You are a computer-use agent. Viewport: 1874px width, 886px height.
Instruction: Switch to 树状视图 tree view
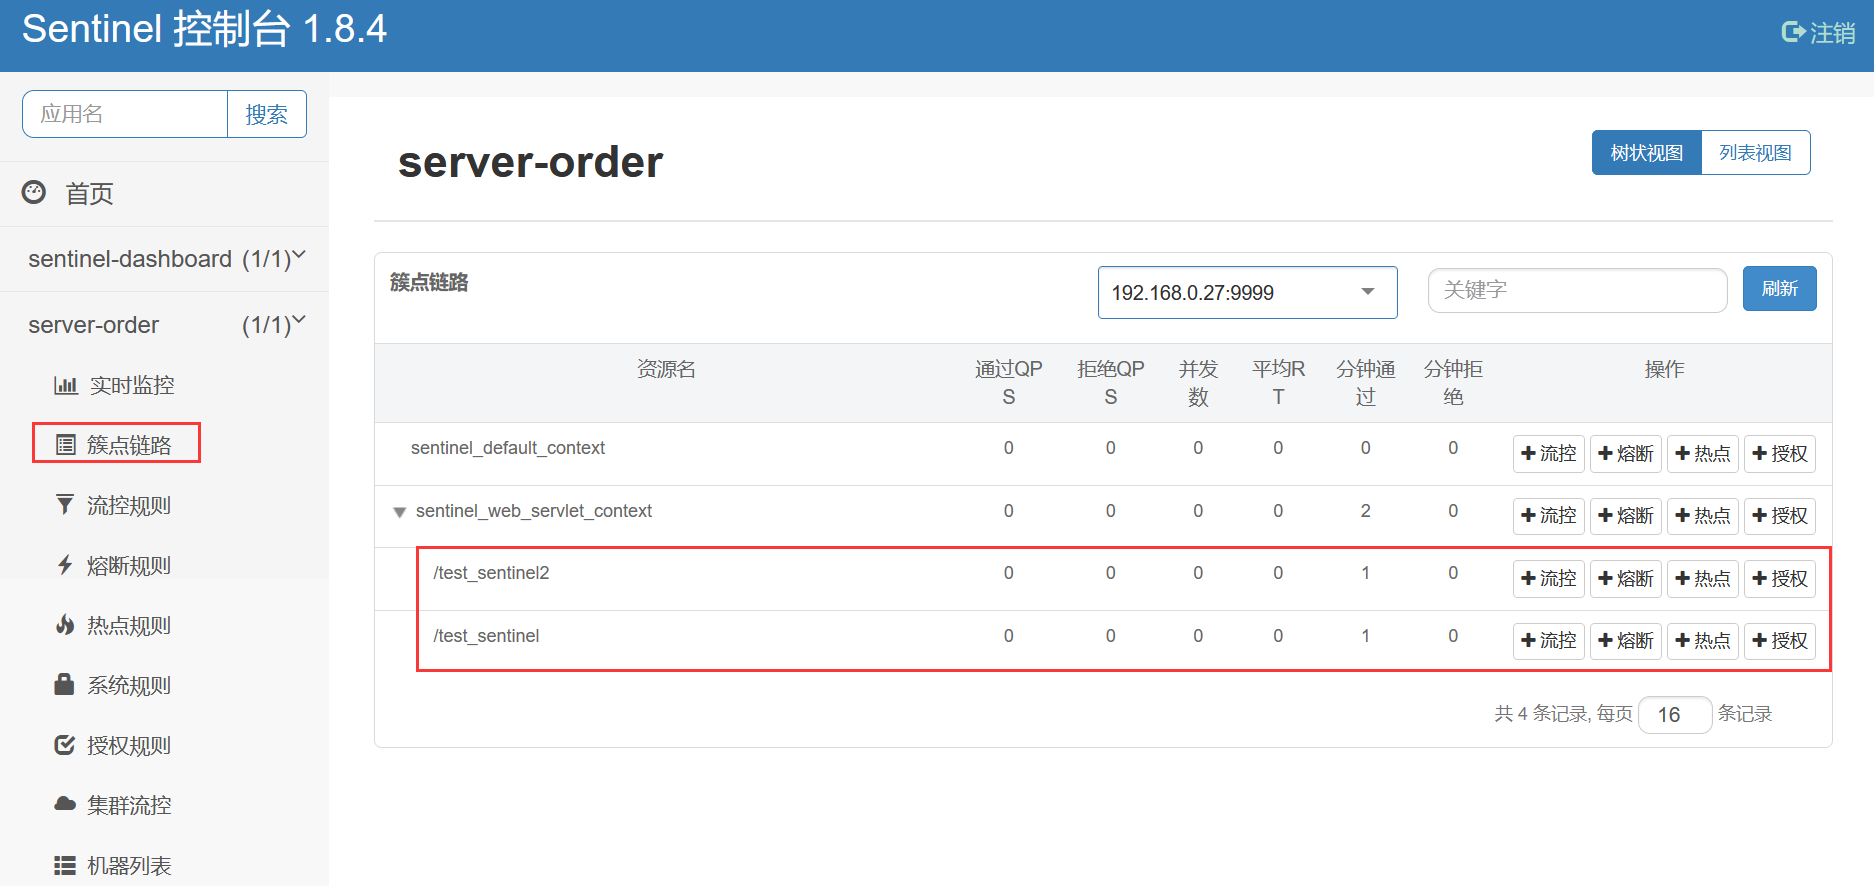pyautogui.click(x=1646, y=153)
